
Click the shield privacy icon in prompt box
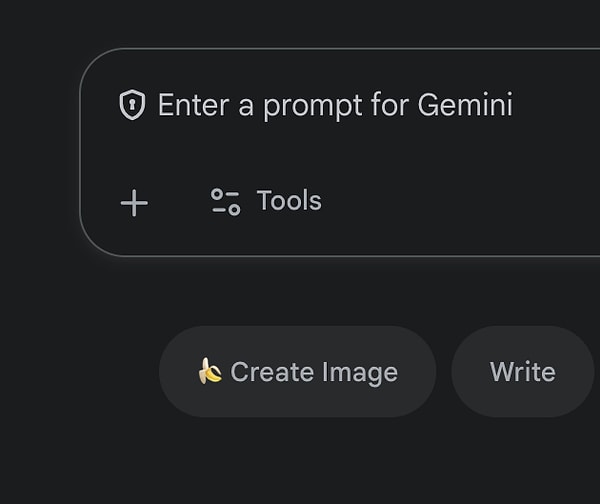pyautogui.click(x=132, y=105)
